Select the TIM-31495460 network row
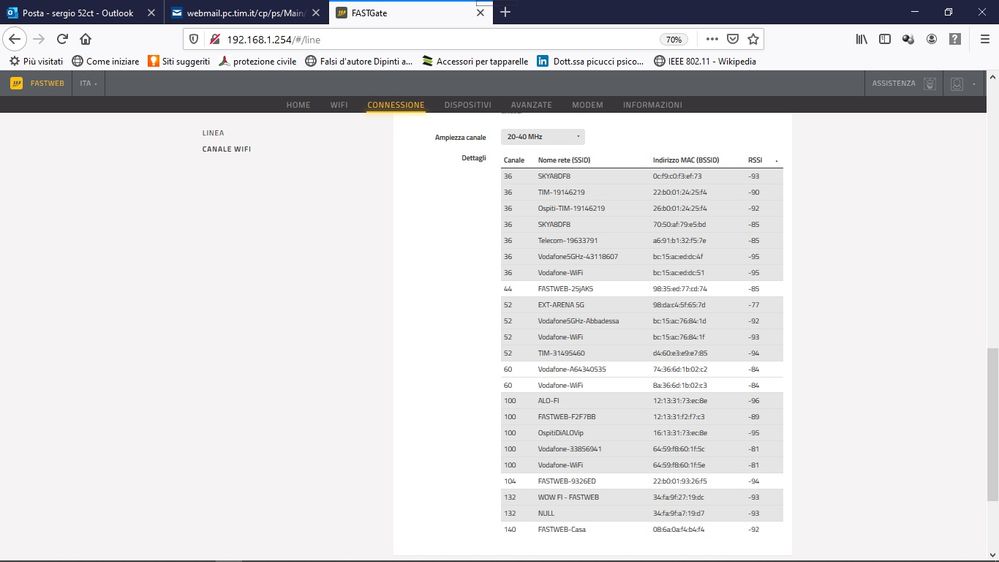Image resolution: width=999 pixels, height=562 pixels. pos(642,353)
